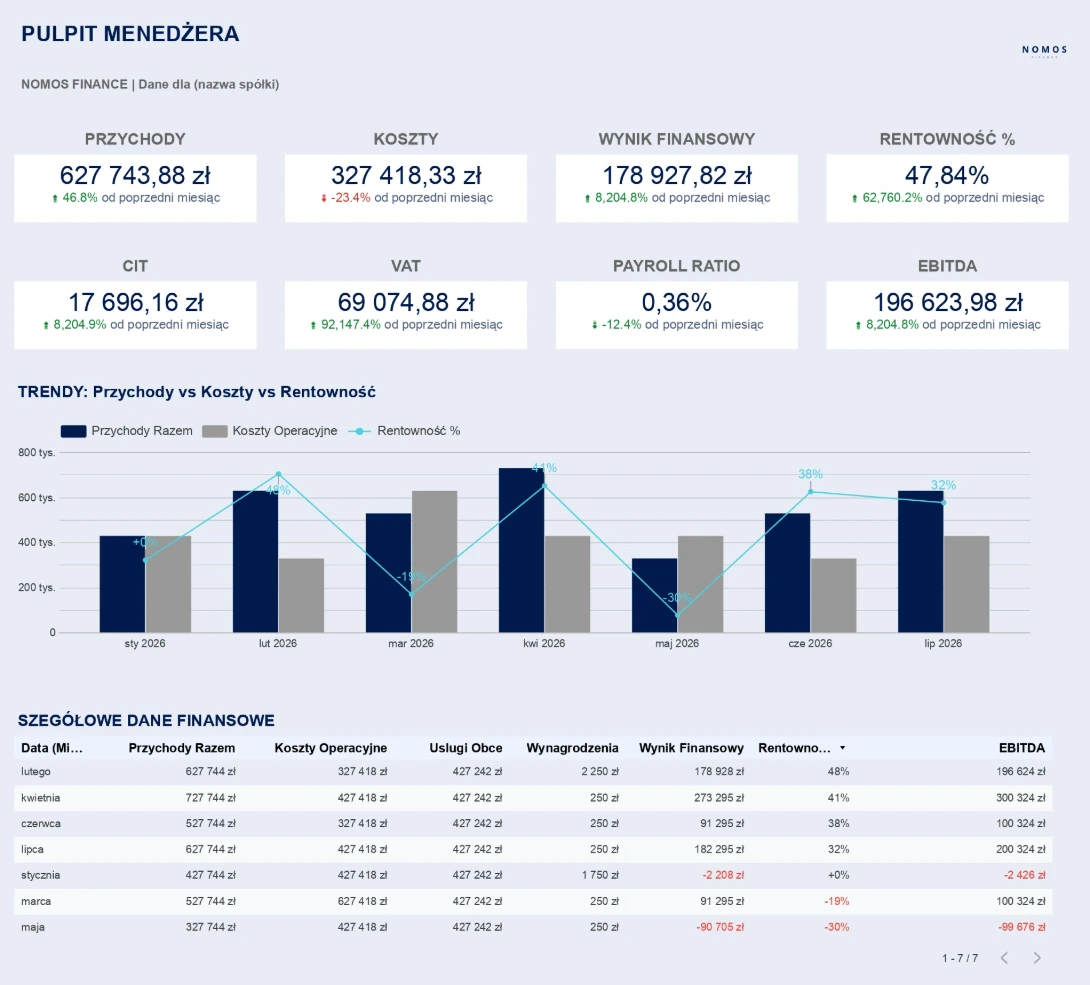Sort table by EBITDA column header
The image size is (1090, 985).
tap(1021, 748)
